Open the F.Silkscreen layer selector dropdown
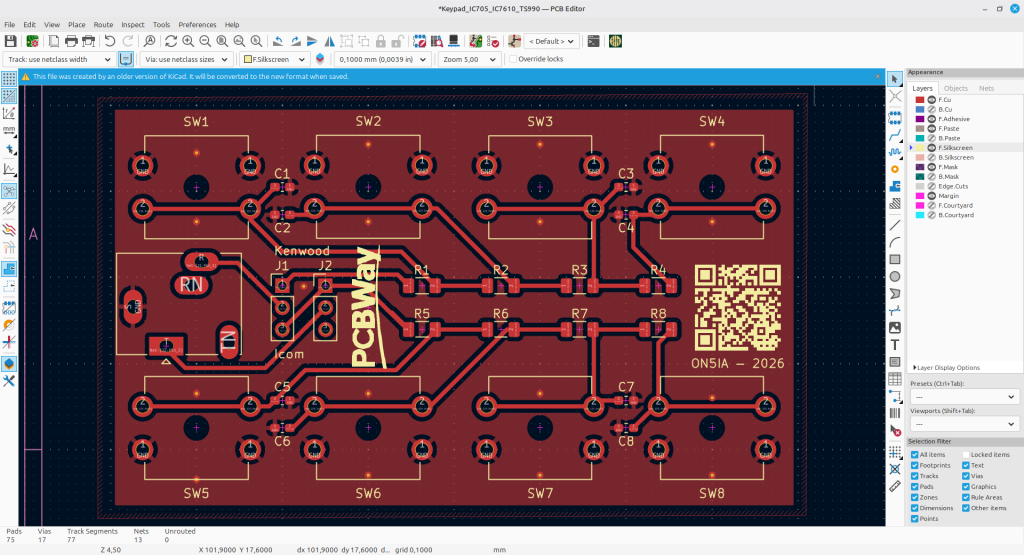1024x555 pixels. coord(274,59)
